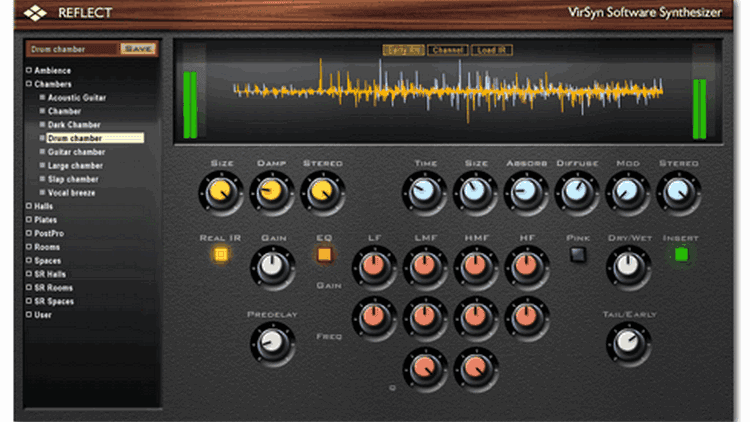750x422 pixels.
Task: Toggle the Real IR button
Action: point(221,253)
